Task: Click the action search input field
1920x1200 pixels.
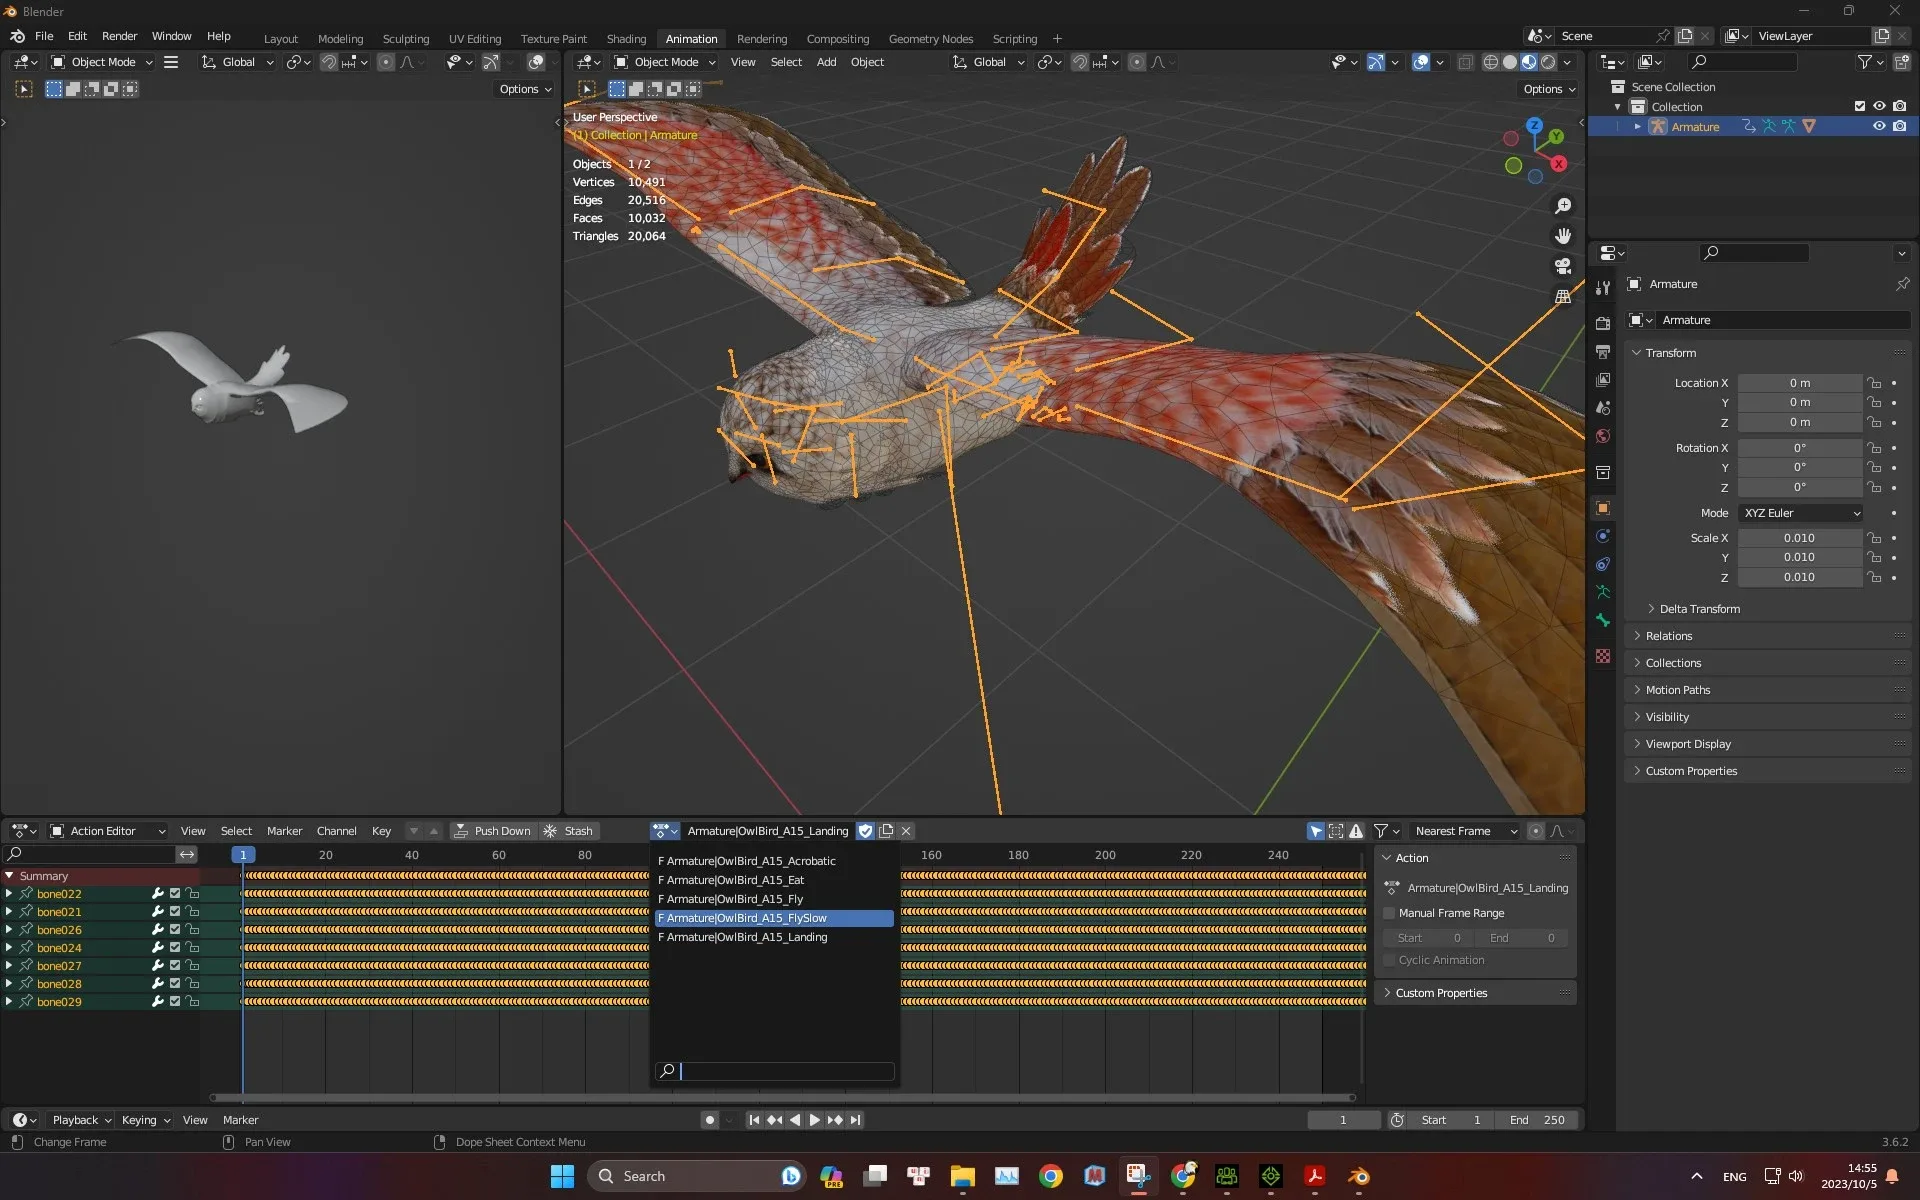Action: 775,1071
